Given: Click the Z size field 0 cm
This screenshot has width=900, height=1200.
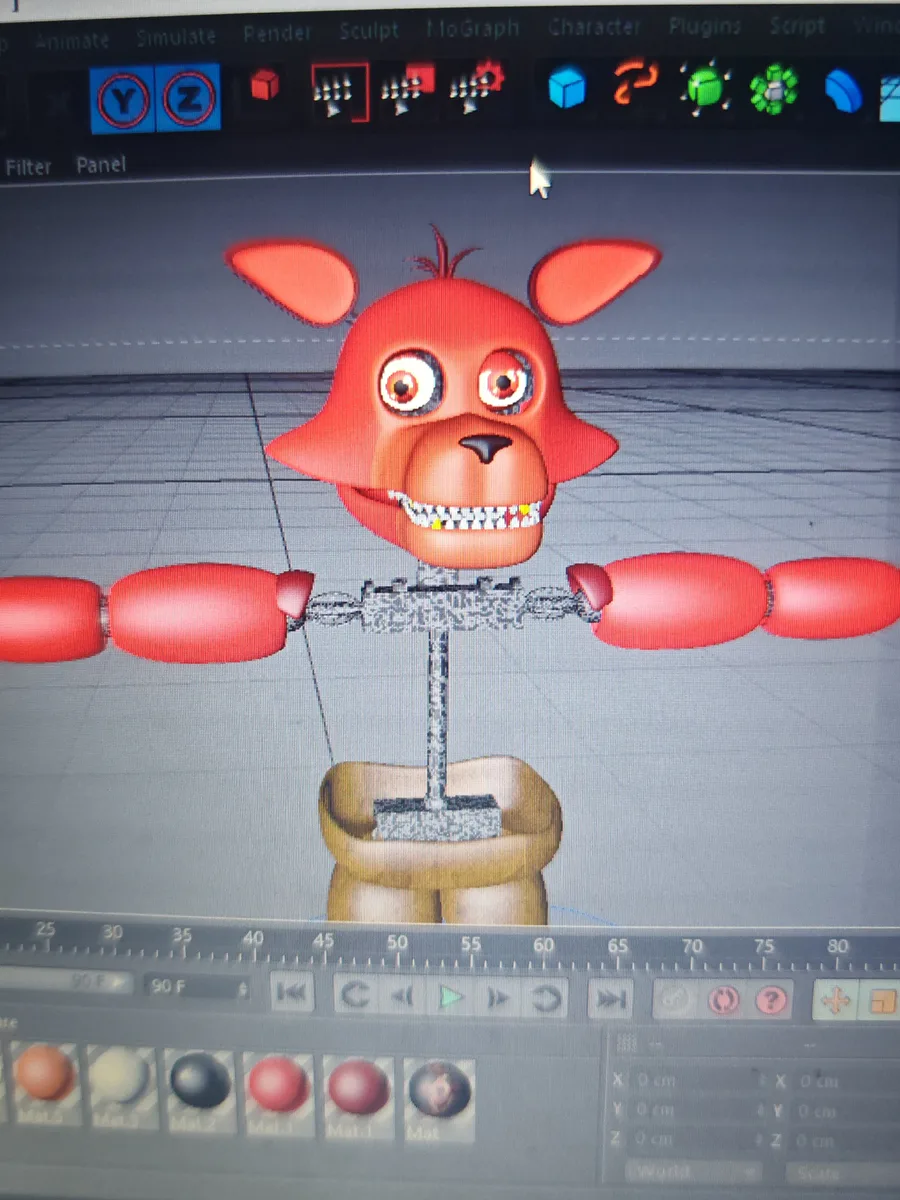Looking at the screenshot, I should [845, 1141].
